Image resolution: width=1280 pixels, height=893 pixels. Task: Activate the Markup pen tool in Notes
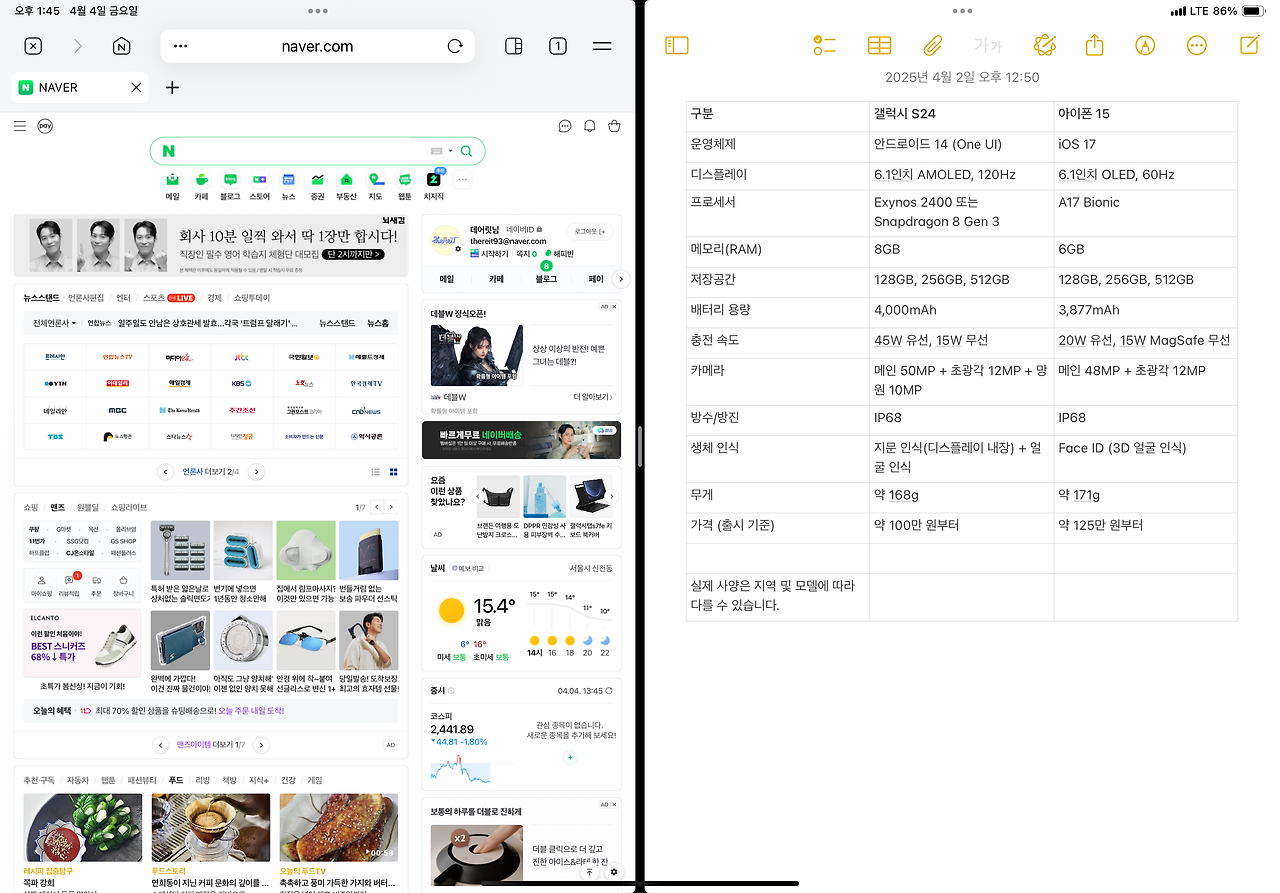click(x=1145, y=45)
